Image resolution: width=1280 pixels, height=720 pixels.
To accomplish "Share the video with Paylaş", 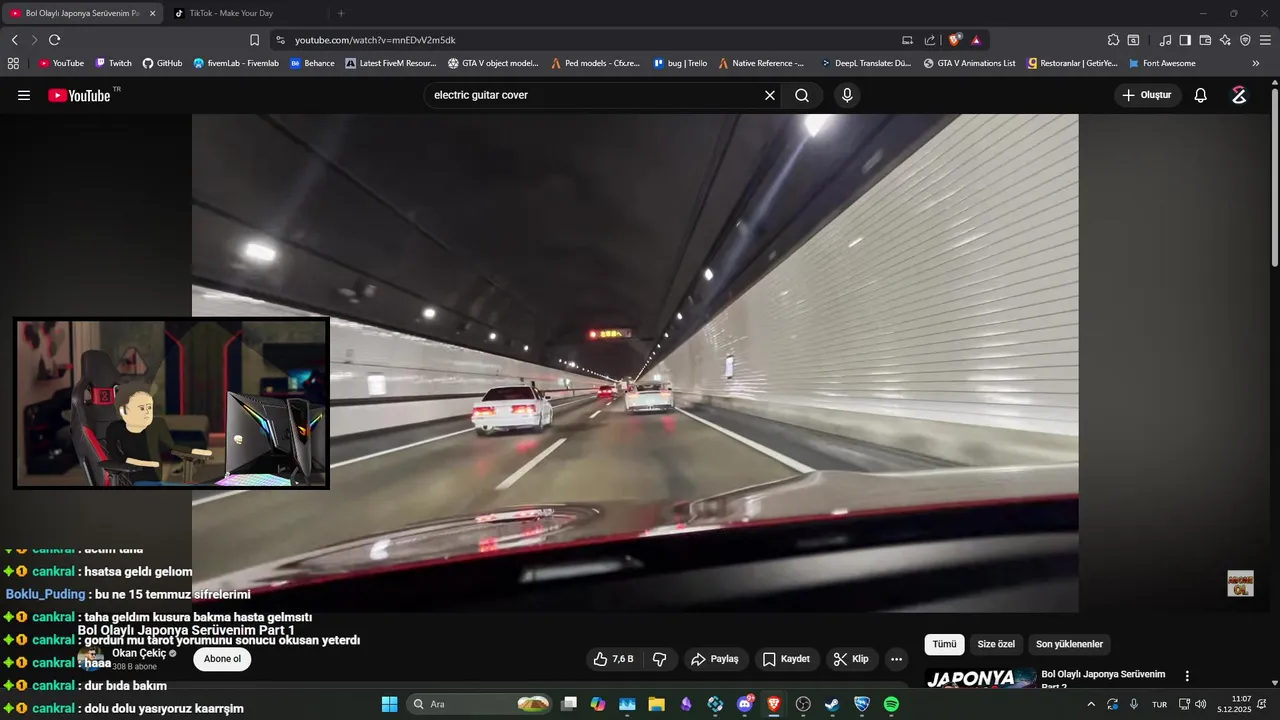I will pyautogui.click(x=716, y=659).
